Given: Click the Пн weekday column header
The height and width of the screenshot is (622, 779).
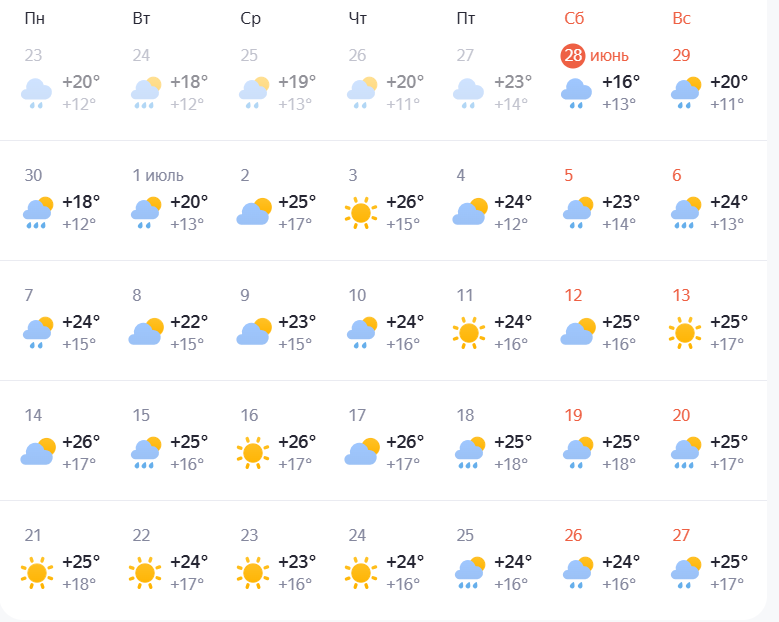Looking at the screenshot, I should [x=34, y=19].
